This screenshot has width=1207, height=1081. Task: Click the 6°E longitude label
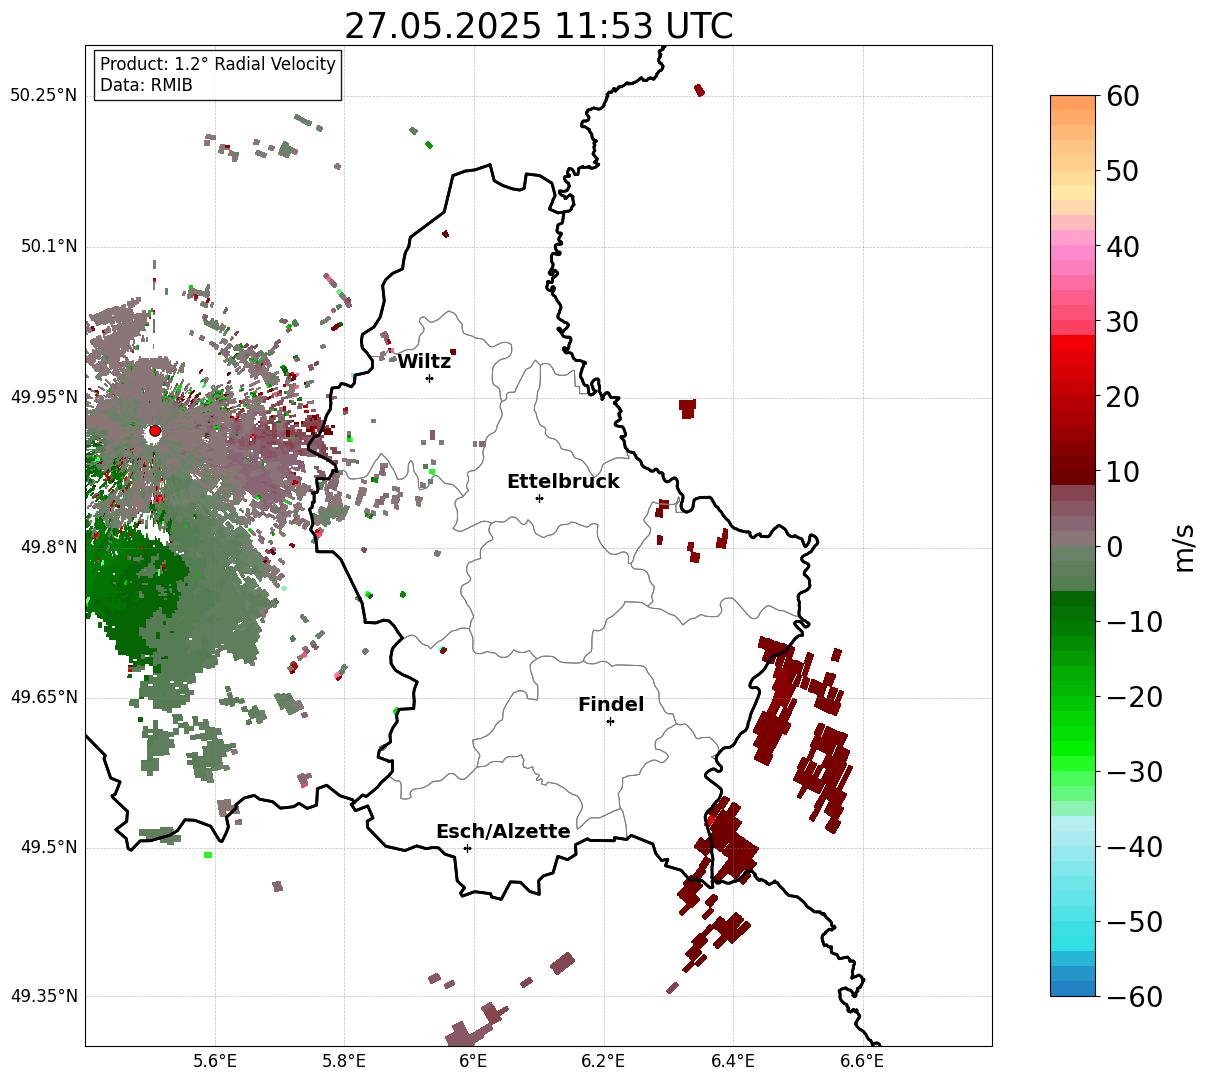[x=474, y=1061]
